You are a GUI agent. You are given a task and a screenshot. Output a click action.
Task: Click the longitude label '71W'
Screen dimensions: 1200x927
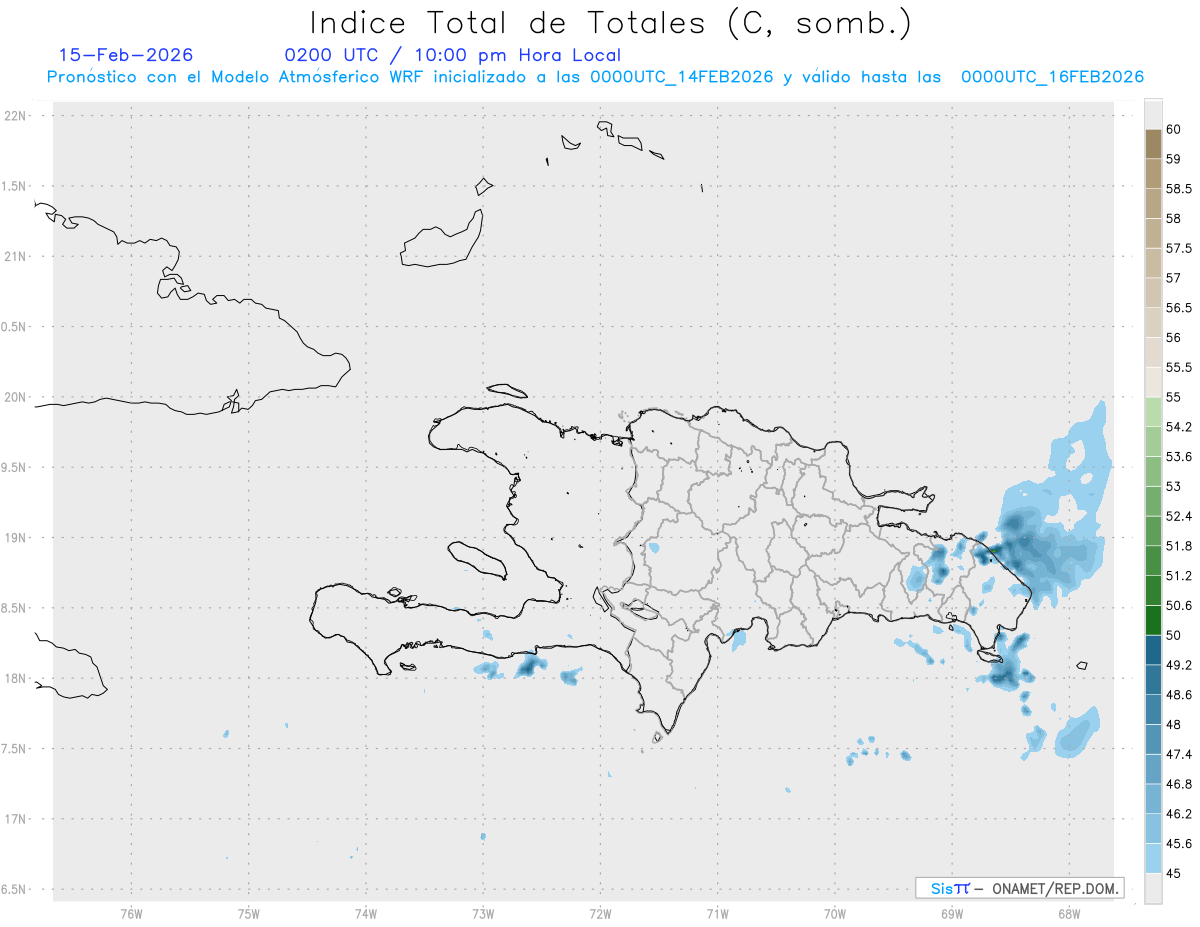[x=717, y=913]
